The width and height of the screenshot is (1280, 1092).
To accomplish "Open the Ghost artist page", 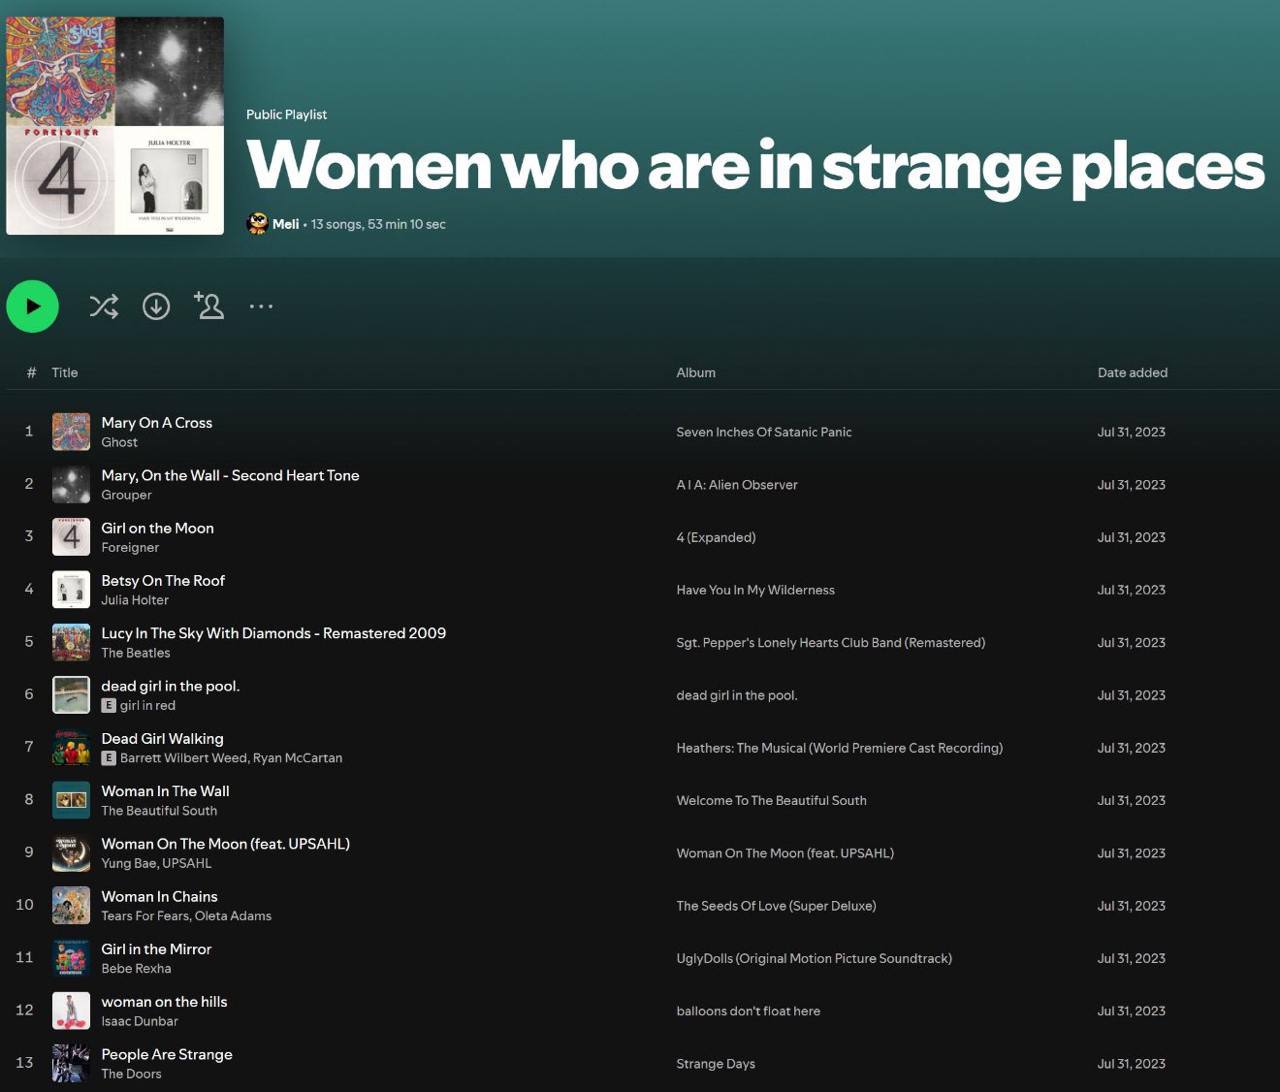I will tap(119, 442).
